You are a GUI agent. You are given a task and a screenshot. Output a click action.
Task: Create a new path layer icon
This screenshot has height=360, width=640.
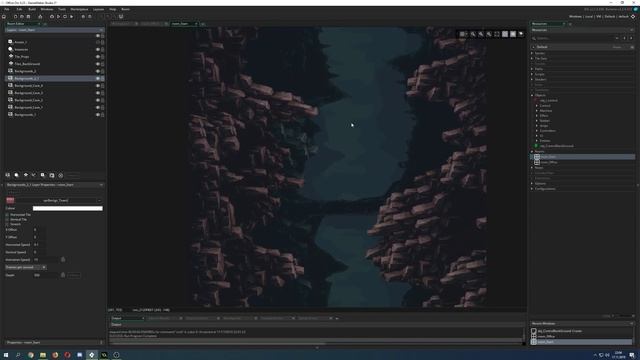[34, 175]
